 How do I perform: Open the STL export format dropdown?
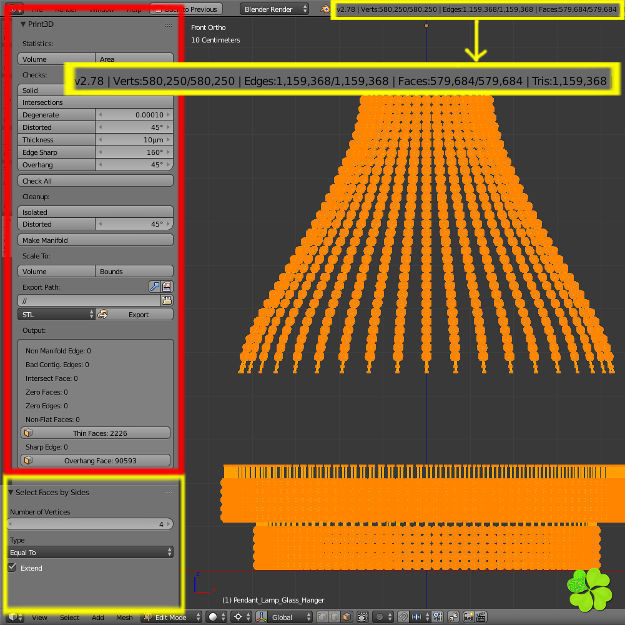(56, 314)
